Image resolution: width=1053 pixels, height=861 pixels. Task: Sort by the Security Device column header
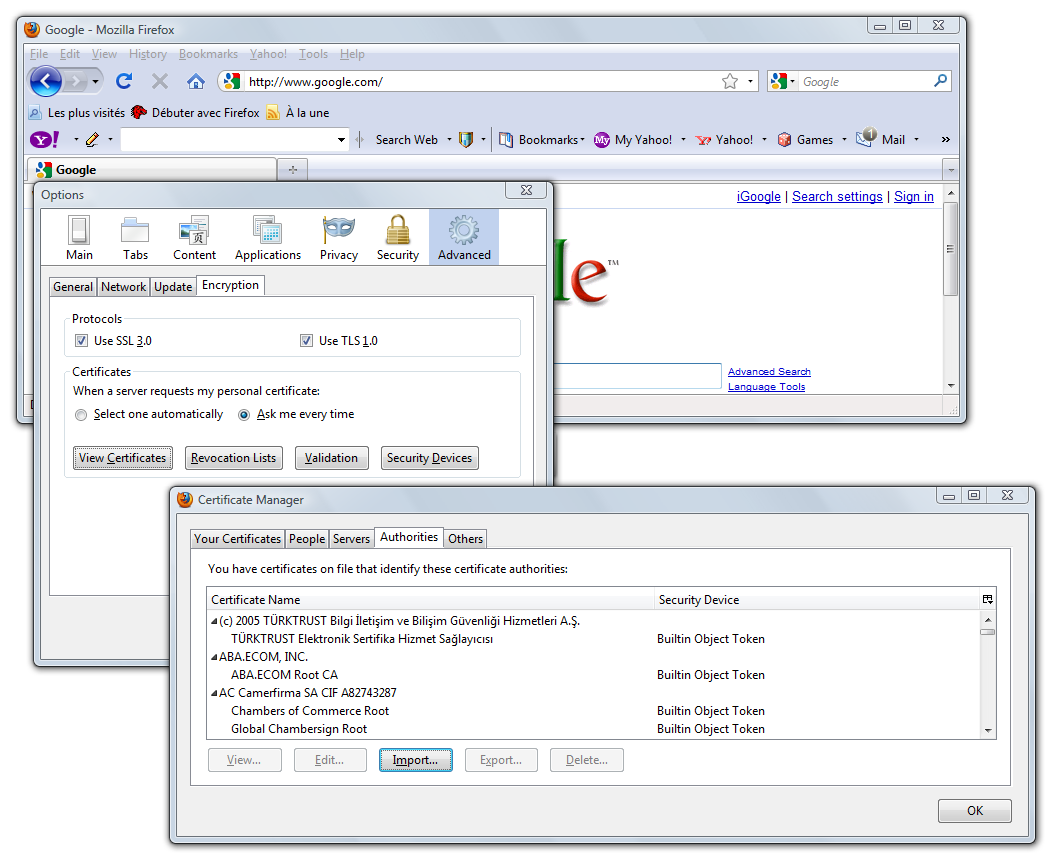(x=817, y=600)
